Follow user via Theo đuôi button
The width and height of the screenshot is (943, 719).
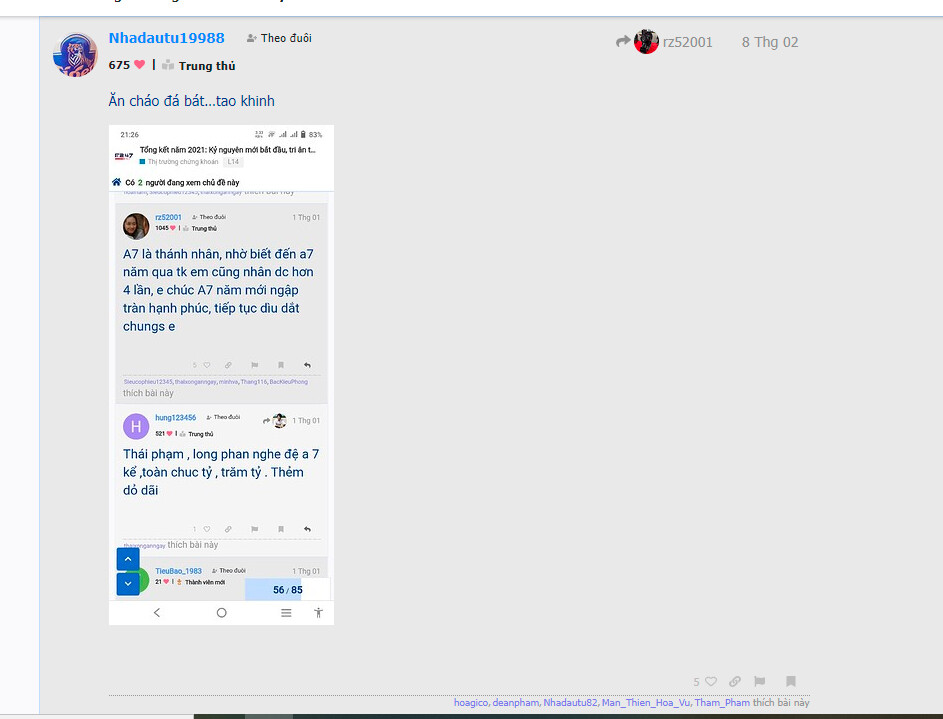click(279, 38)
